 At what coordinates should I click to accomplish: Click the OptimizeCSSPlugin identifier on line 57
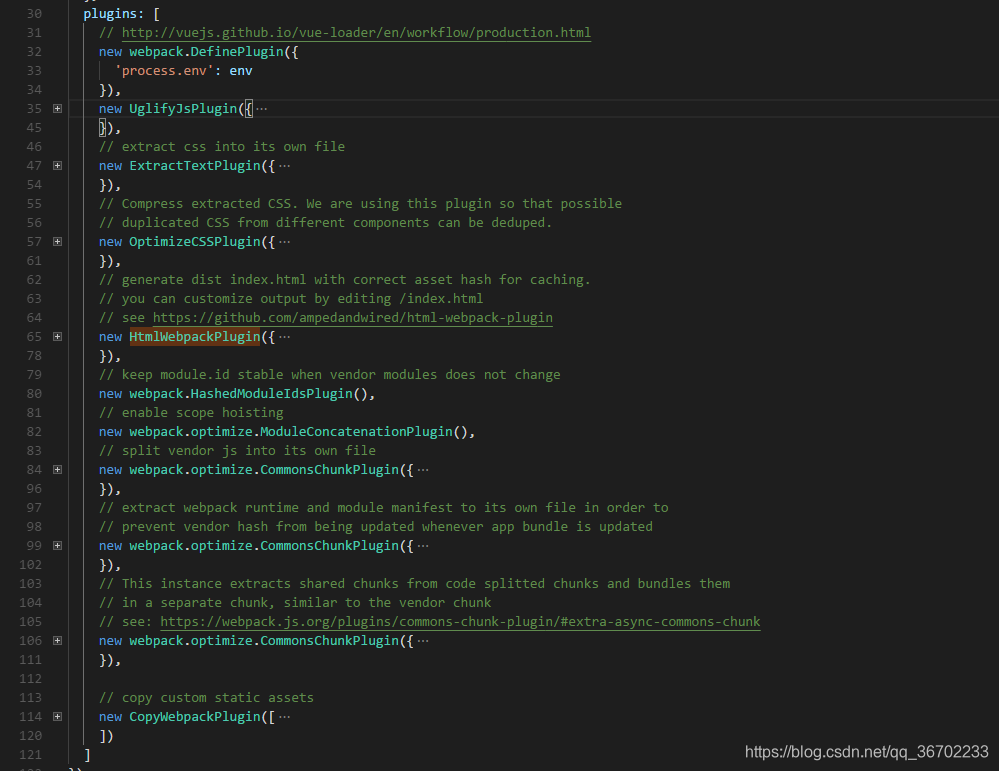coord(195,241)
